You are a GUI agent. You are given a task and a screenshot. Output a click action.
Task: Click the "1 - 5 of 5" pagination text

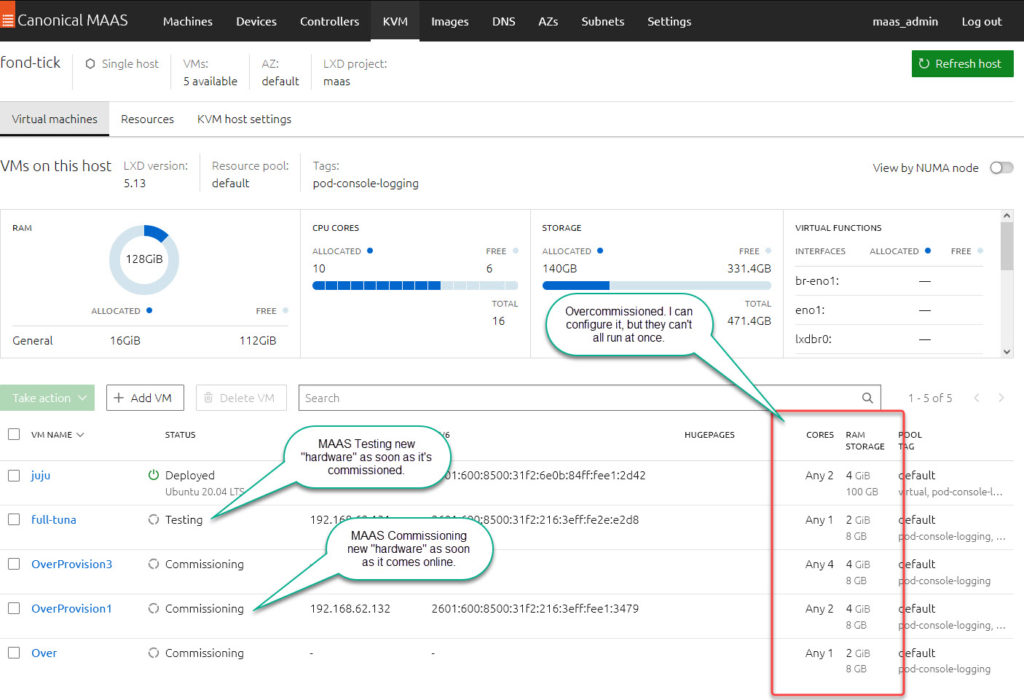pyautogui.click(x=930, y=398)
